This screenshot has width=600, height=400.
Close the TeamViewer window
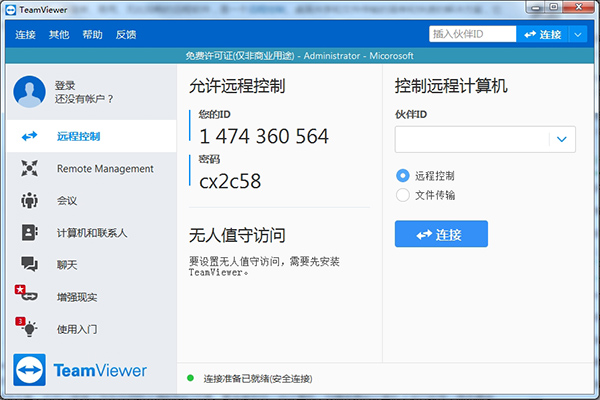pyautogui.click(x=578, y=7)
